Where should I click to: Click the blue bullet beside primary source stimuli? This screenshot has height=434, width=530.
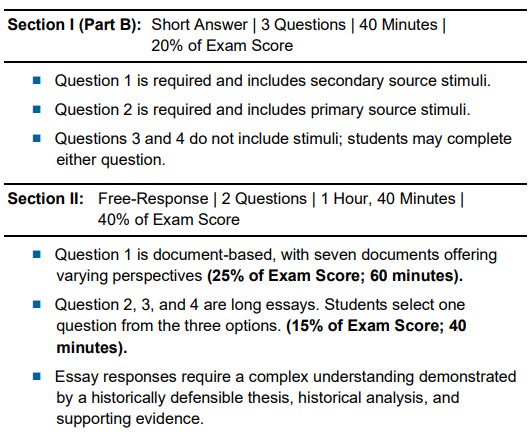pyautogui.click(x=37, y=110)
